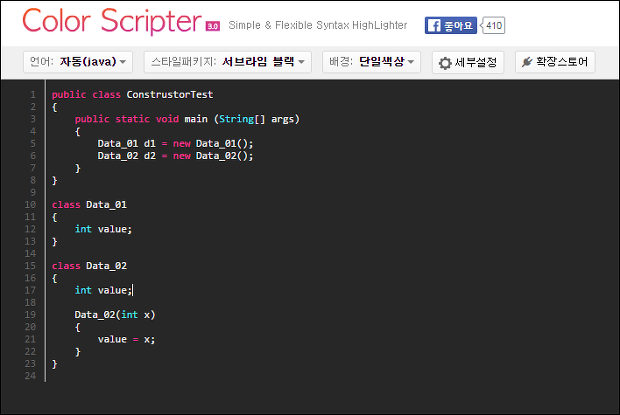Click the class Data_02 declaration on line 15
The height and width of the screenshot is (415, 620).
(89, 266)
